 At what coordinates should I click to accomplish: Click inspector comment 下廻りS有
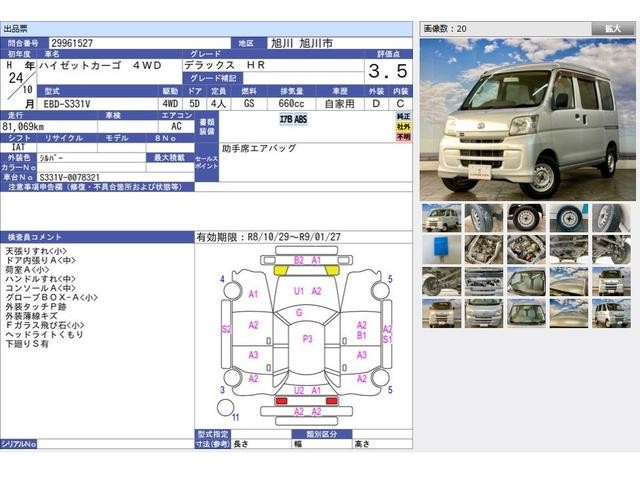click(x=27, y=344)
